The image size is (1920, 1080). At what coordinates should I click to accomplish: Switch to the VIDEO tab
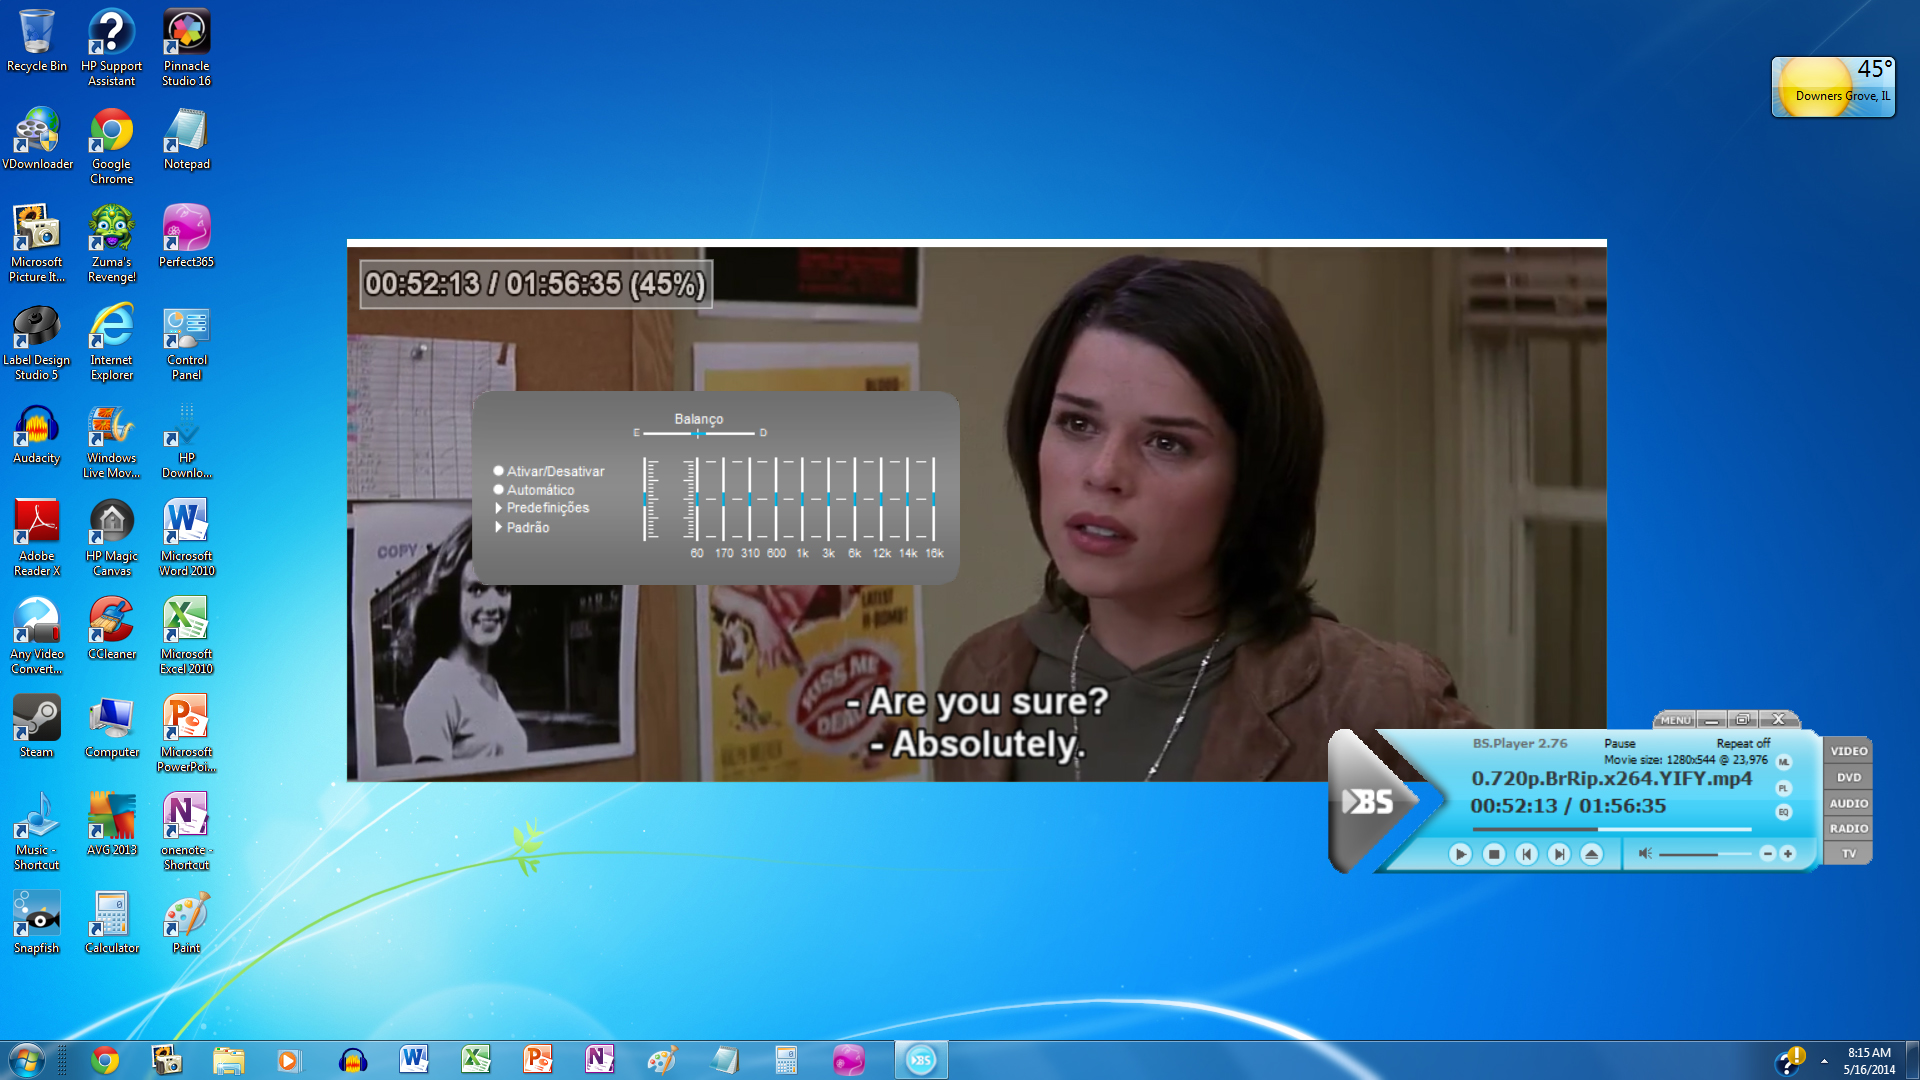click(1848, 751)
